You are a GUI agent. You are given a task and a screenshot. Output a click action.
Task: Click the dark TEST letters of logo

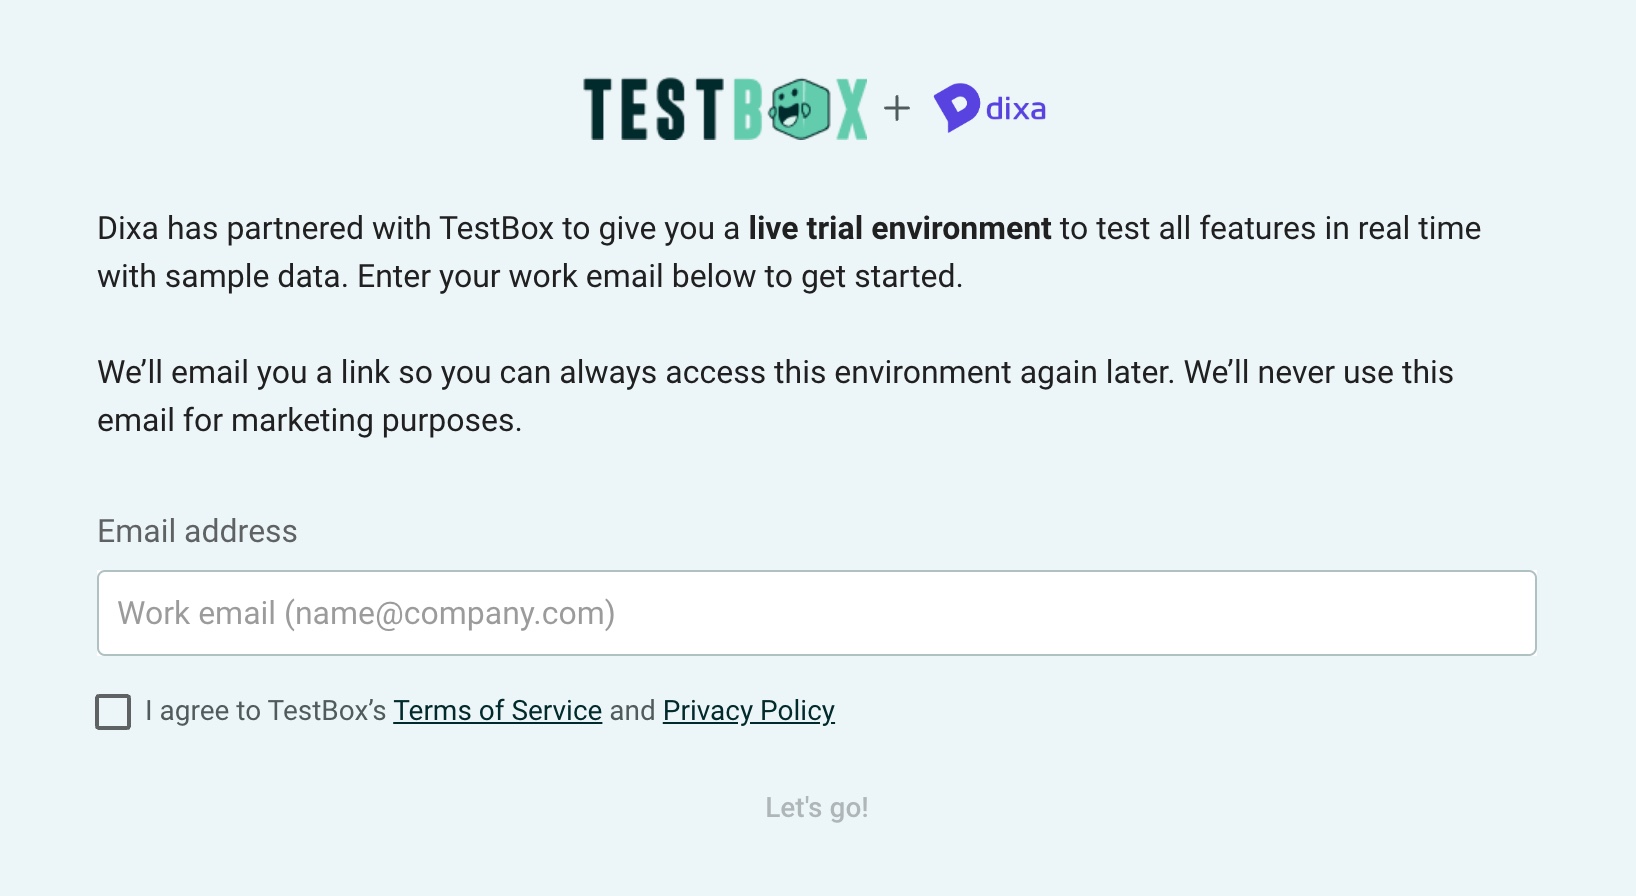point(653,109)
